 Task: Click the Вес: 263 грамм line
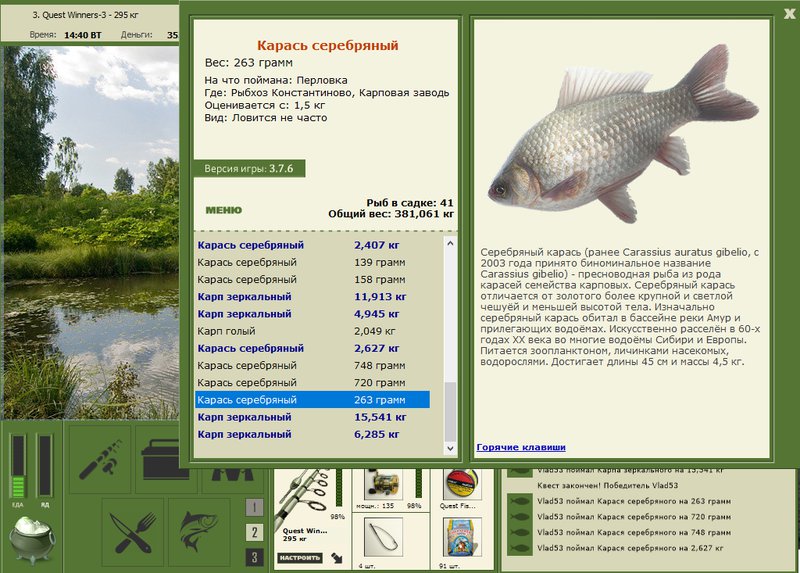point(248,63)
